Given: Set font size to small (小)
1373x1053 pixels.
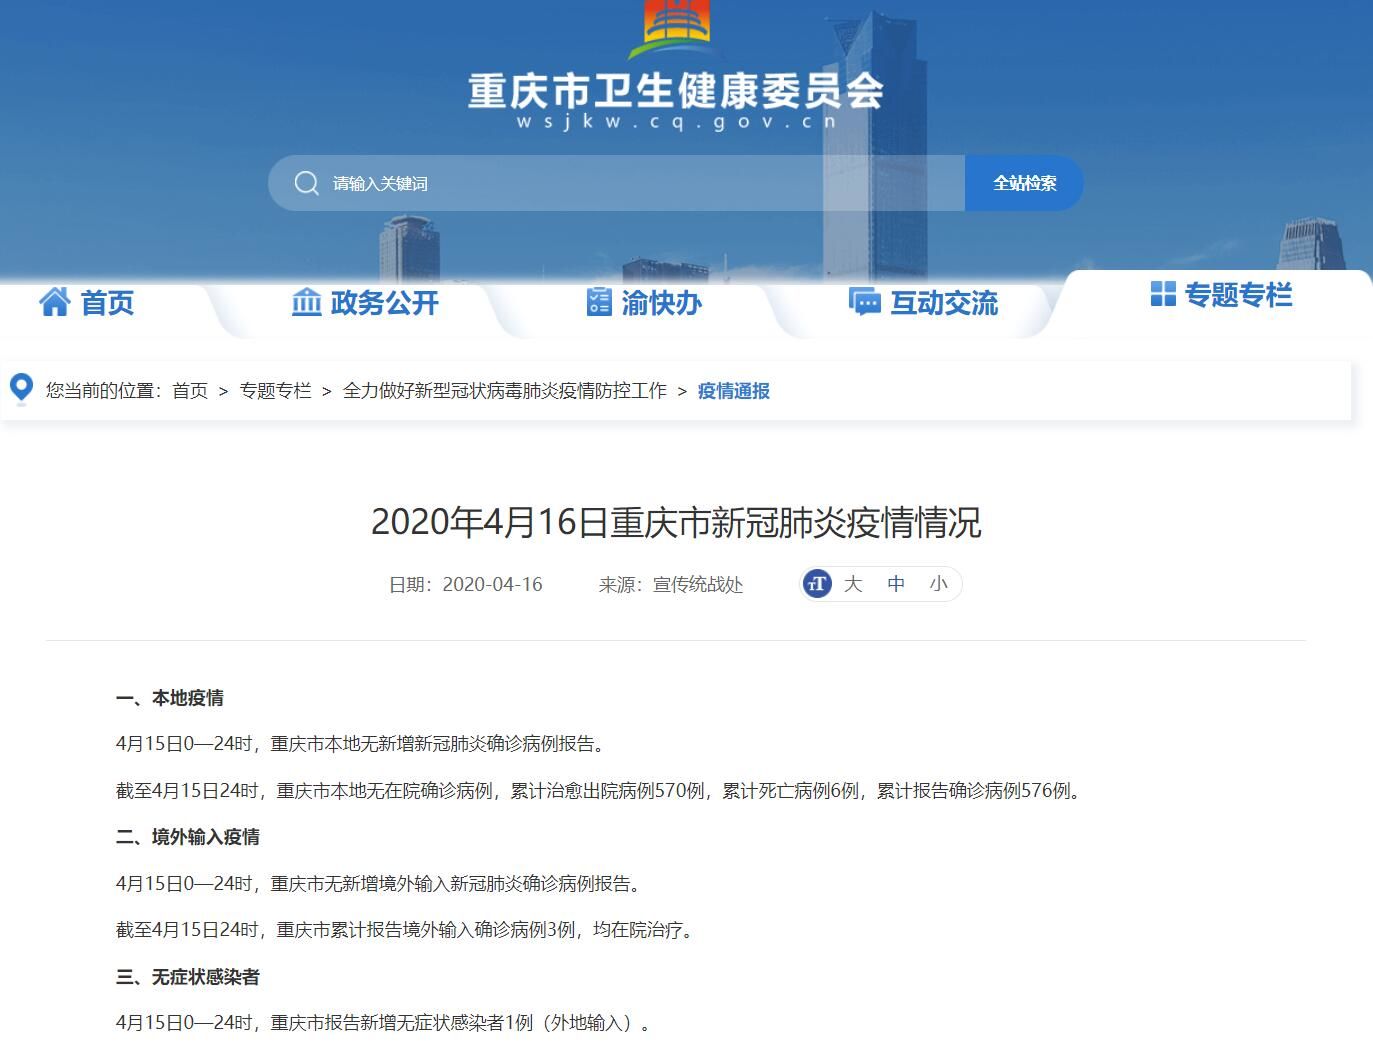Looking at the screenshot, I should point(938,584).
